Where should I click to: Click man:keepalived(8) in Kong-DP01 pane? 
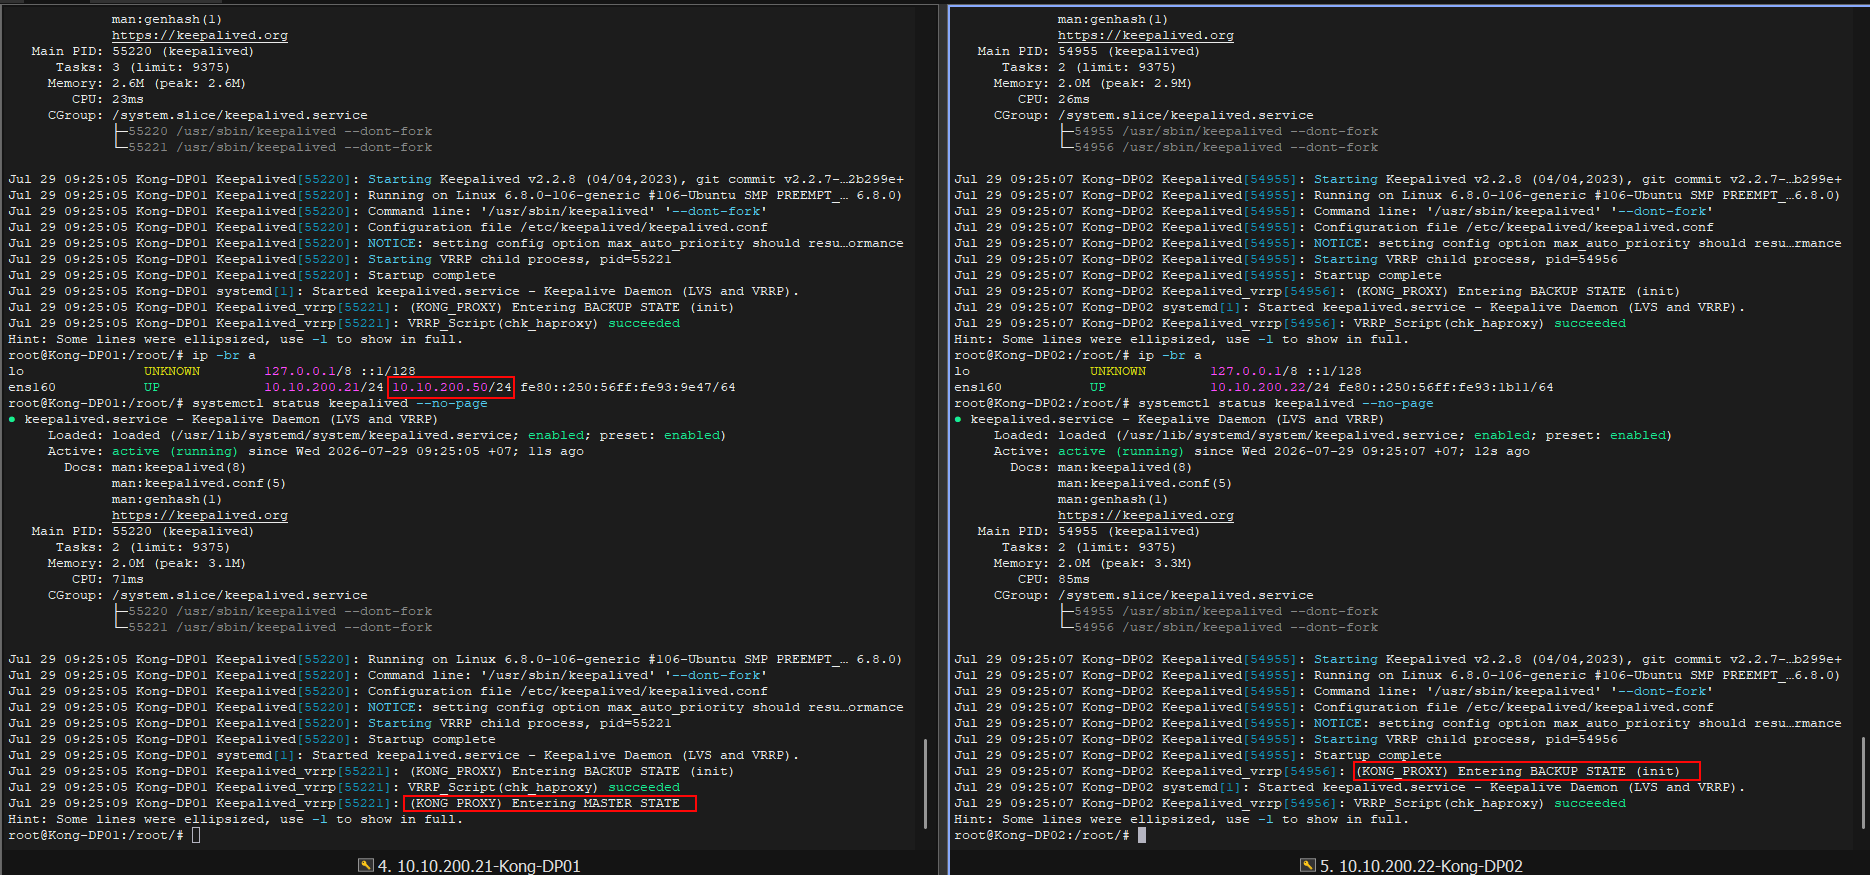pyautogui.click(x=179, y=467)
